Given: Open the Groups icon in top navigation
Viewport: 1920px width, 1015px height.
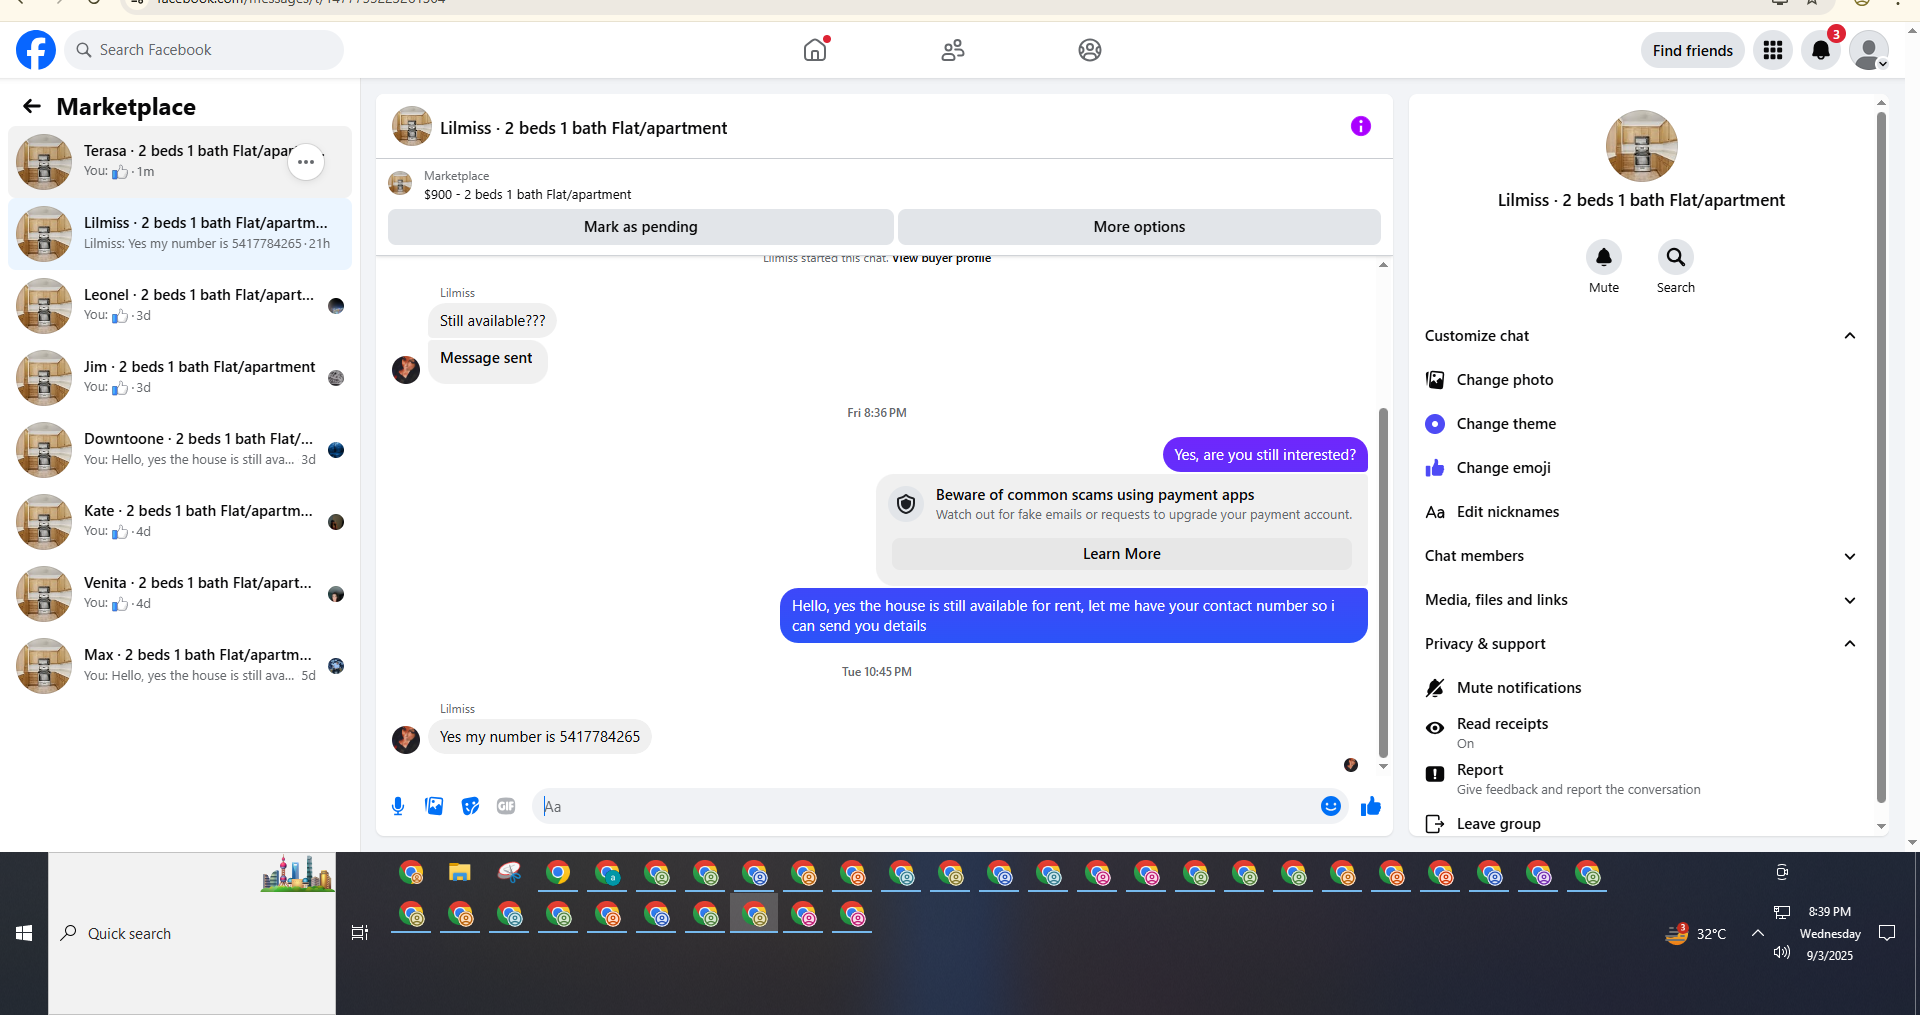Looking at the screenshot, I should (x=1090, y=50).
